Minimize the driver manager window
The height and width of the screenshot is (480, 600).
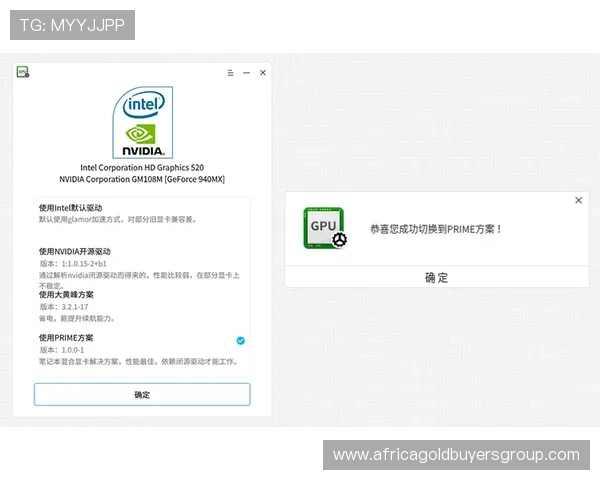tap(246, 73)
